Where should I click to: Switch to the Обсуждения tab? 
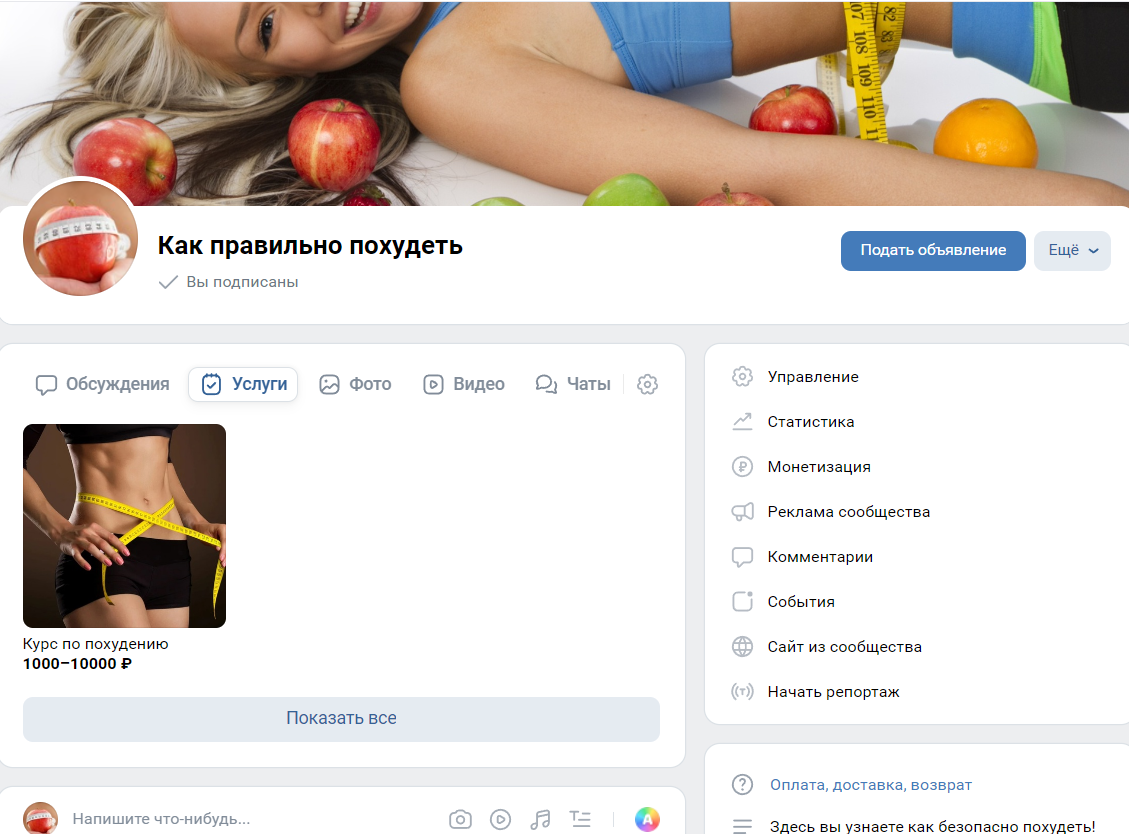click(x=103, y=384)
